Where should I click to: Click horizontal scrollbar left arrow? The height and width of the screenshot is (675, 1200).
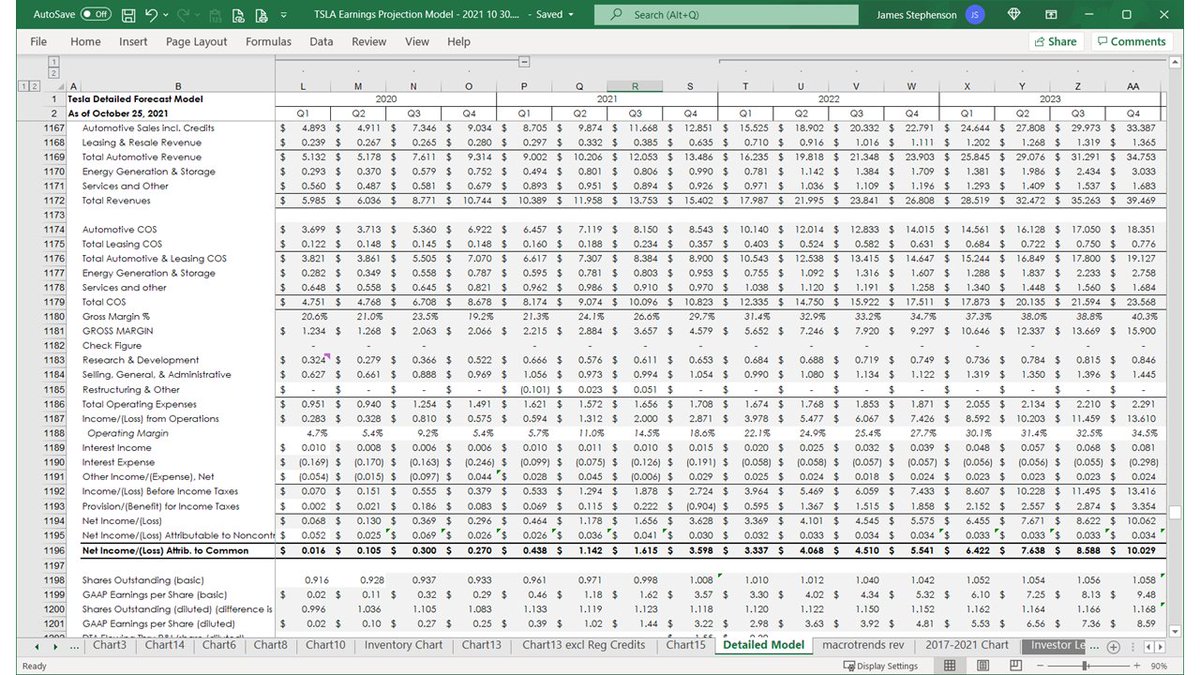click(x=1147, y=647)
